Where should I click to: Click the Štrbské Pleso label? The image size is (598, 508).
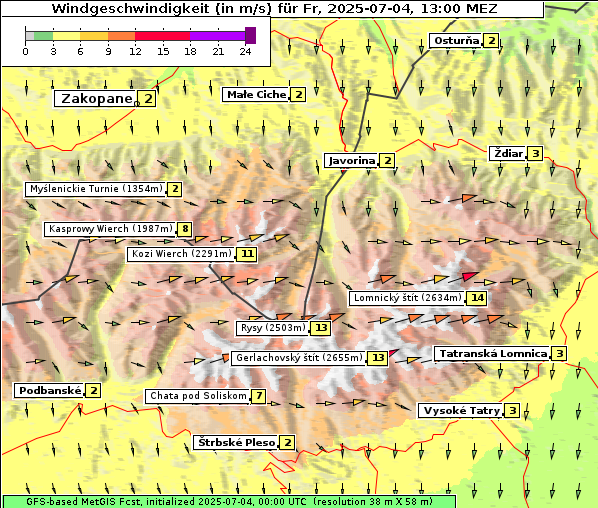[236, 442]
